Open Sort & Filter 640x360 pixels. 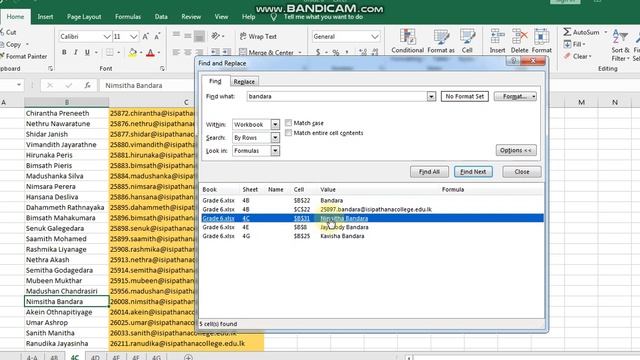[x=620, y=45]
